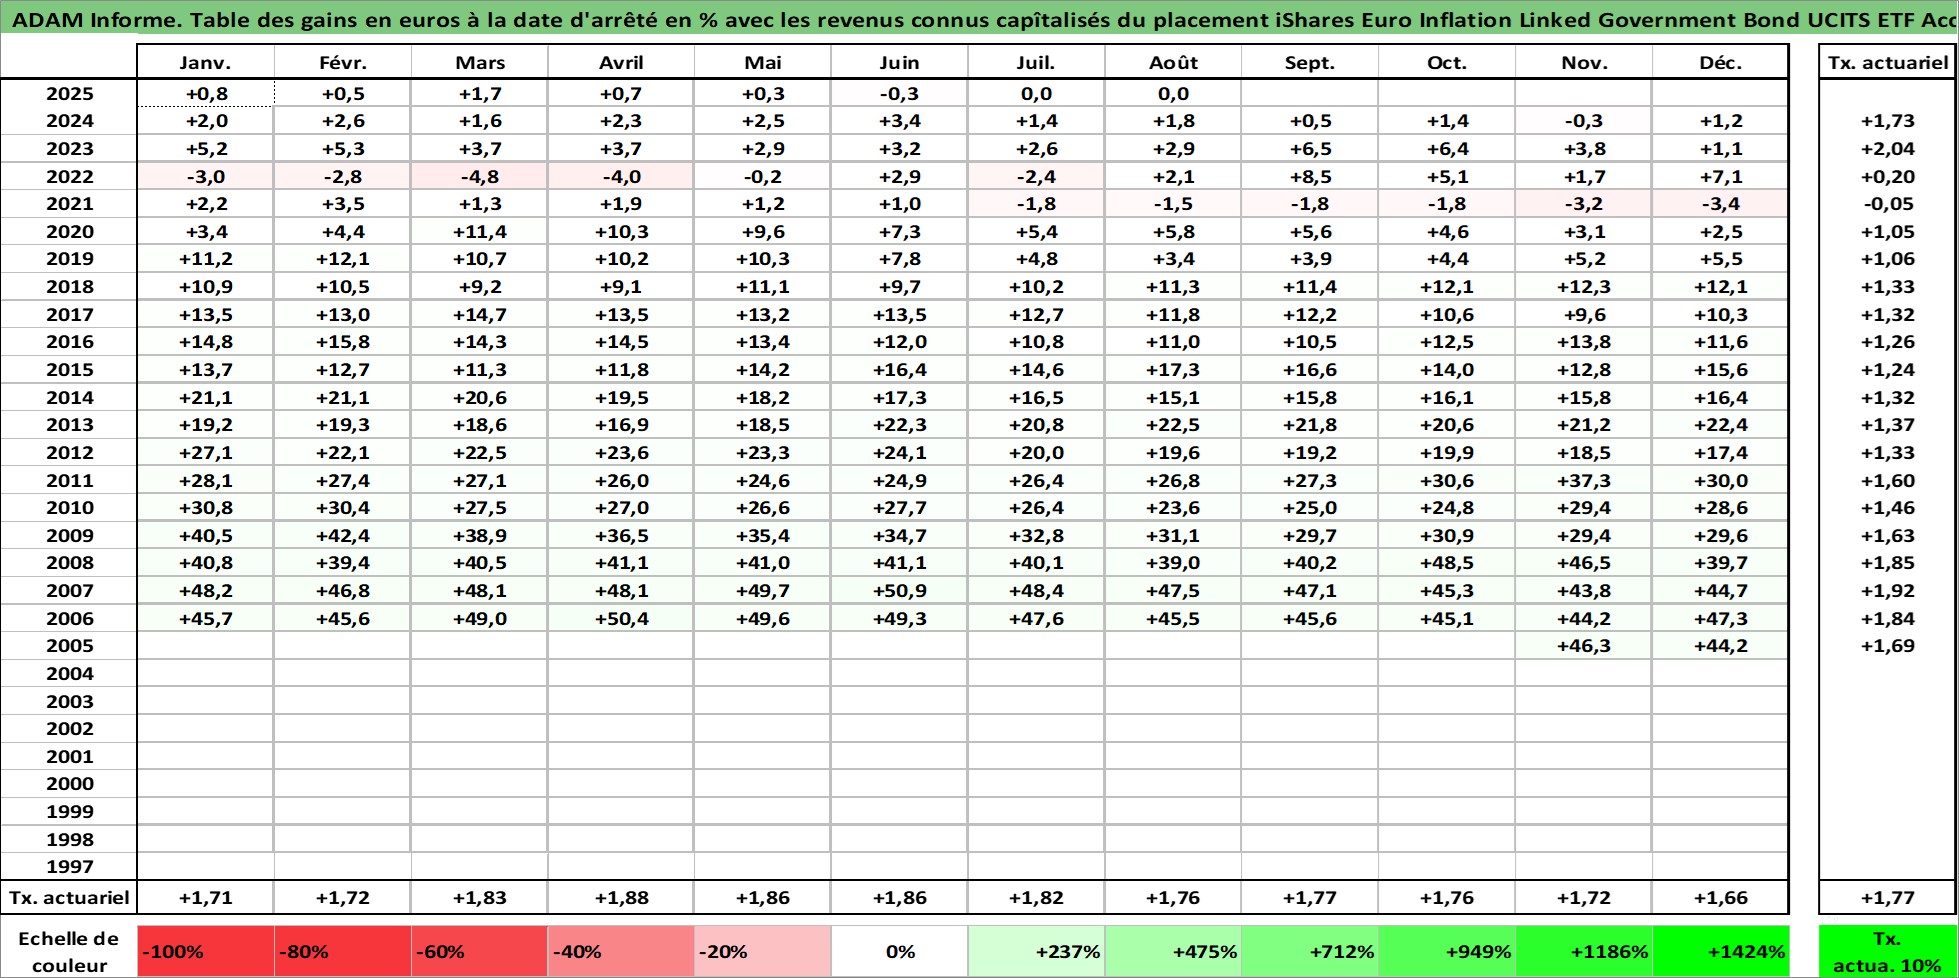
Task: Select the 2025 year row label
Action: [69, 94]
